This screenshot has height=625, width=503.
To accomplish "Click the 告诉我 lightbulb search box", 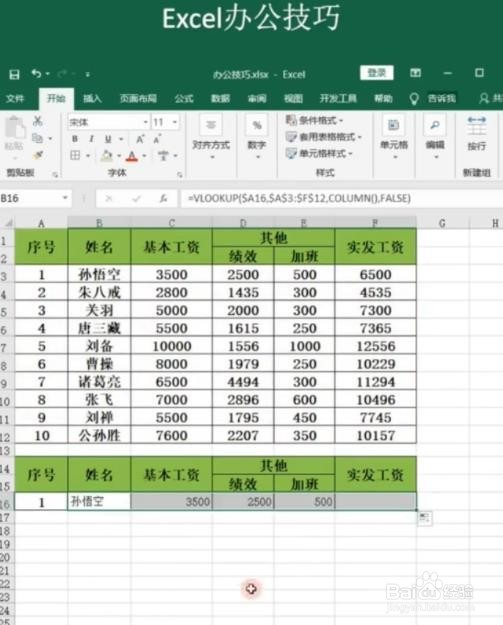I will coord(434,98).
